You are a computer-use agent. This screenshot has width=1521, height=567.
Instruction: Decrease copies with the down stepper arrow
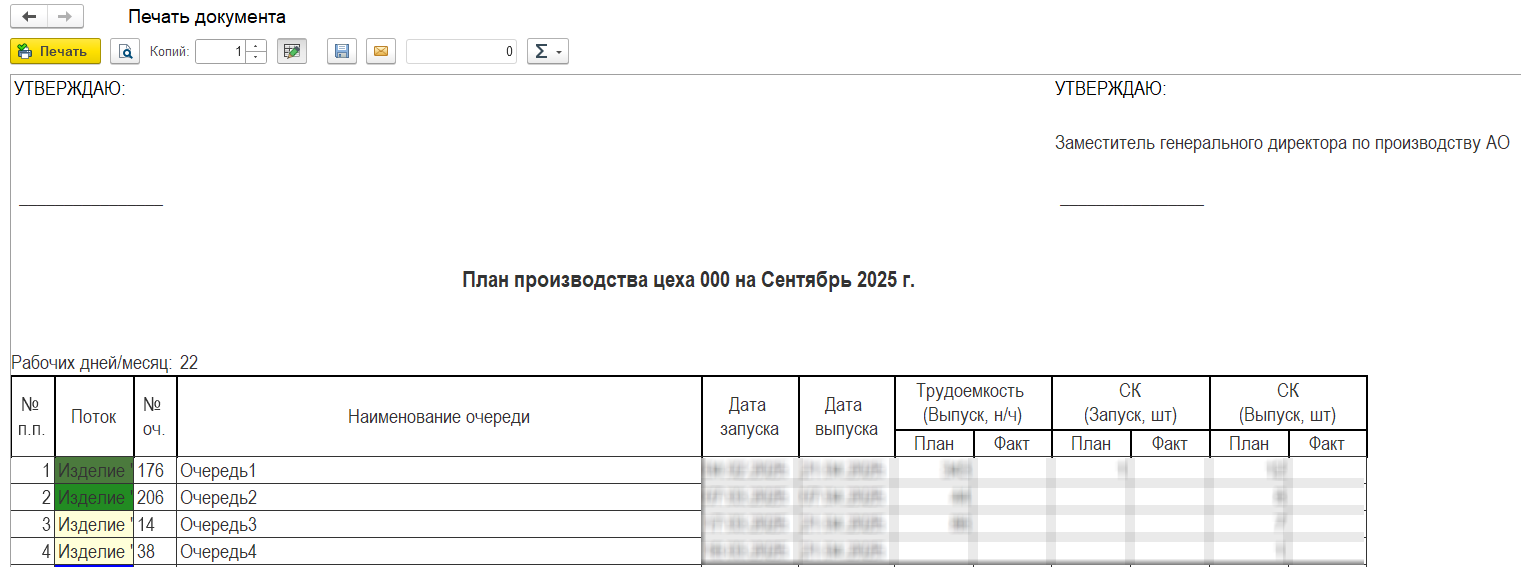pos(256,57)
